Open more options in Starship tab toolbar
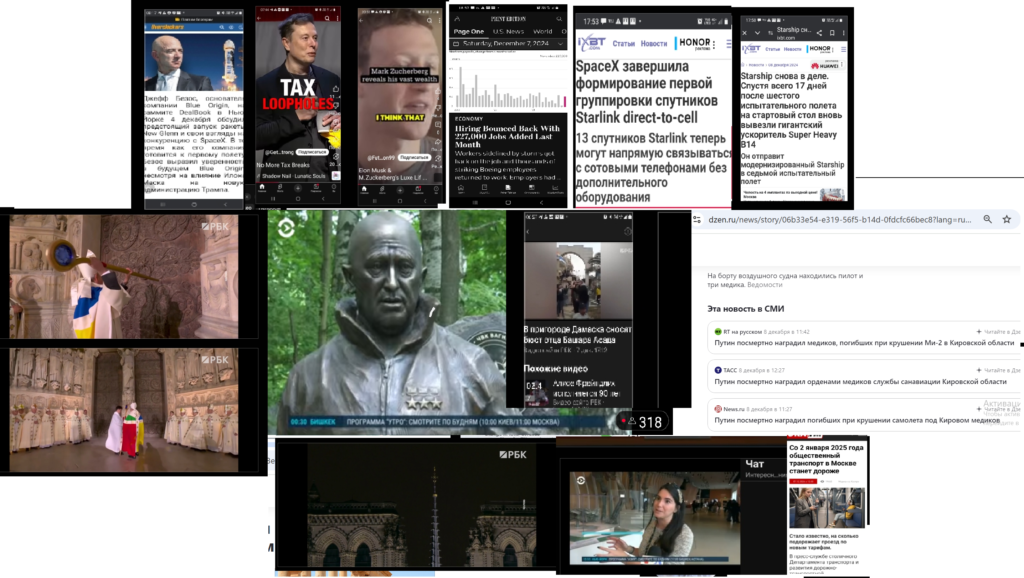 (843, 33)
